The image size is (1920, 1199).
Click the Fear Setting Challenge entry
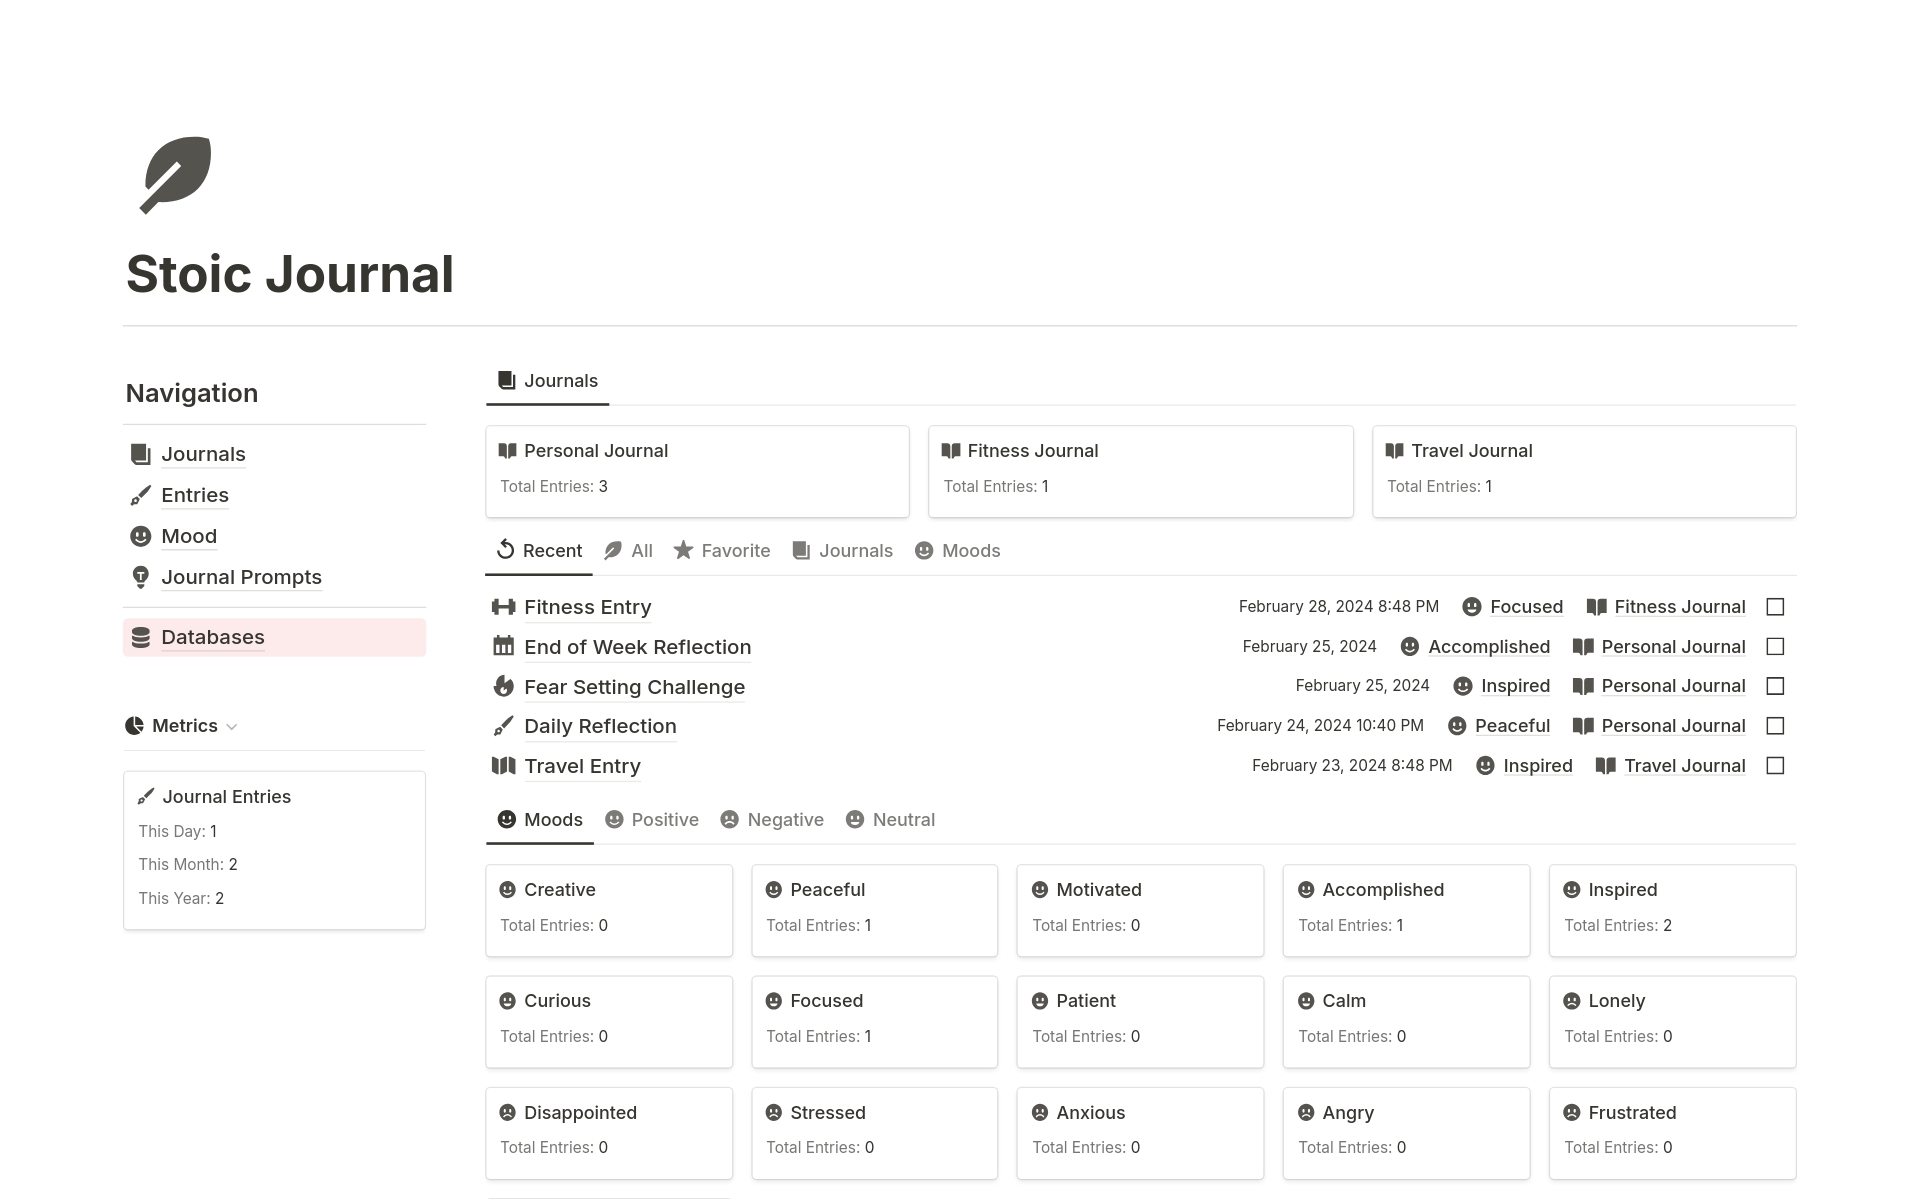(x=634, y=687)
